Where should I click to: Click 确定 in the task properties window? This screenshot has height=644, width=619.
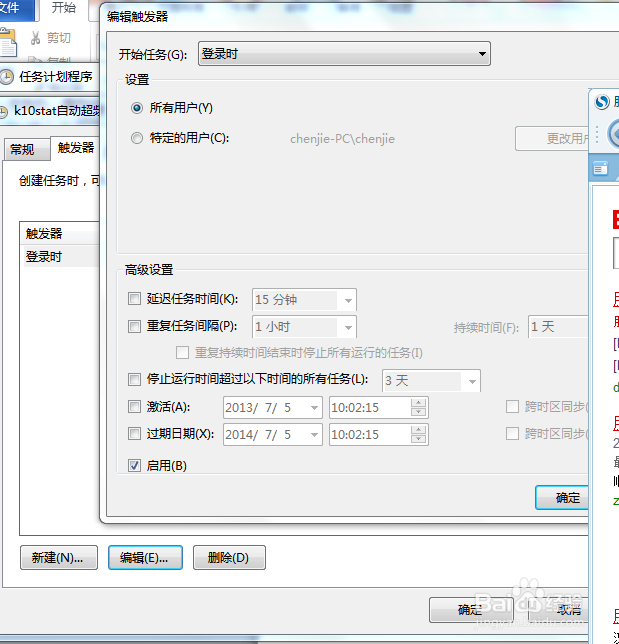coord(472,610)
